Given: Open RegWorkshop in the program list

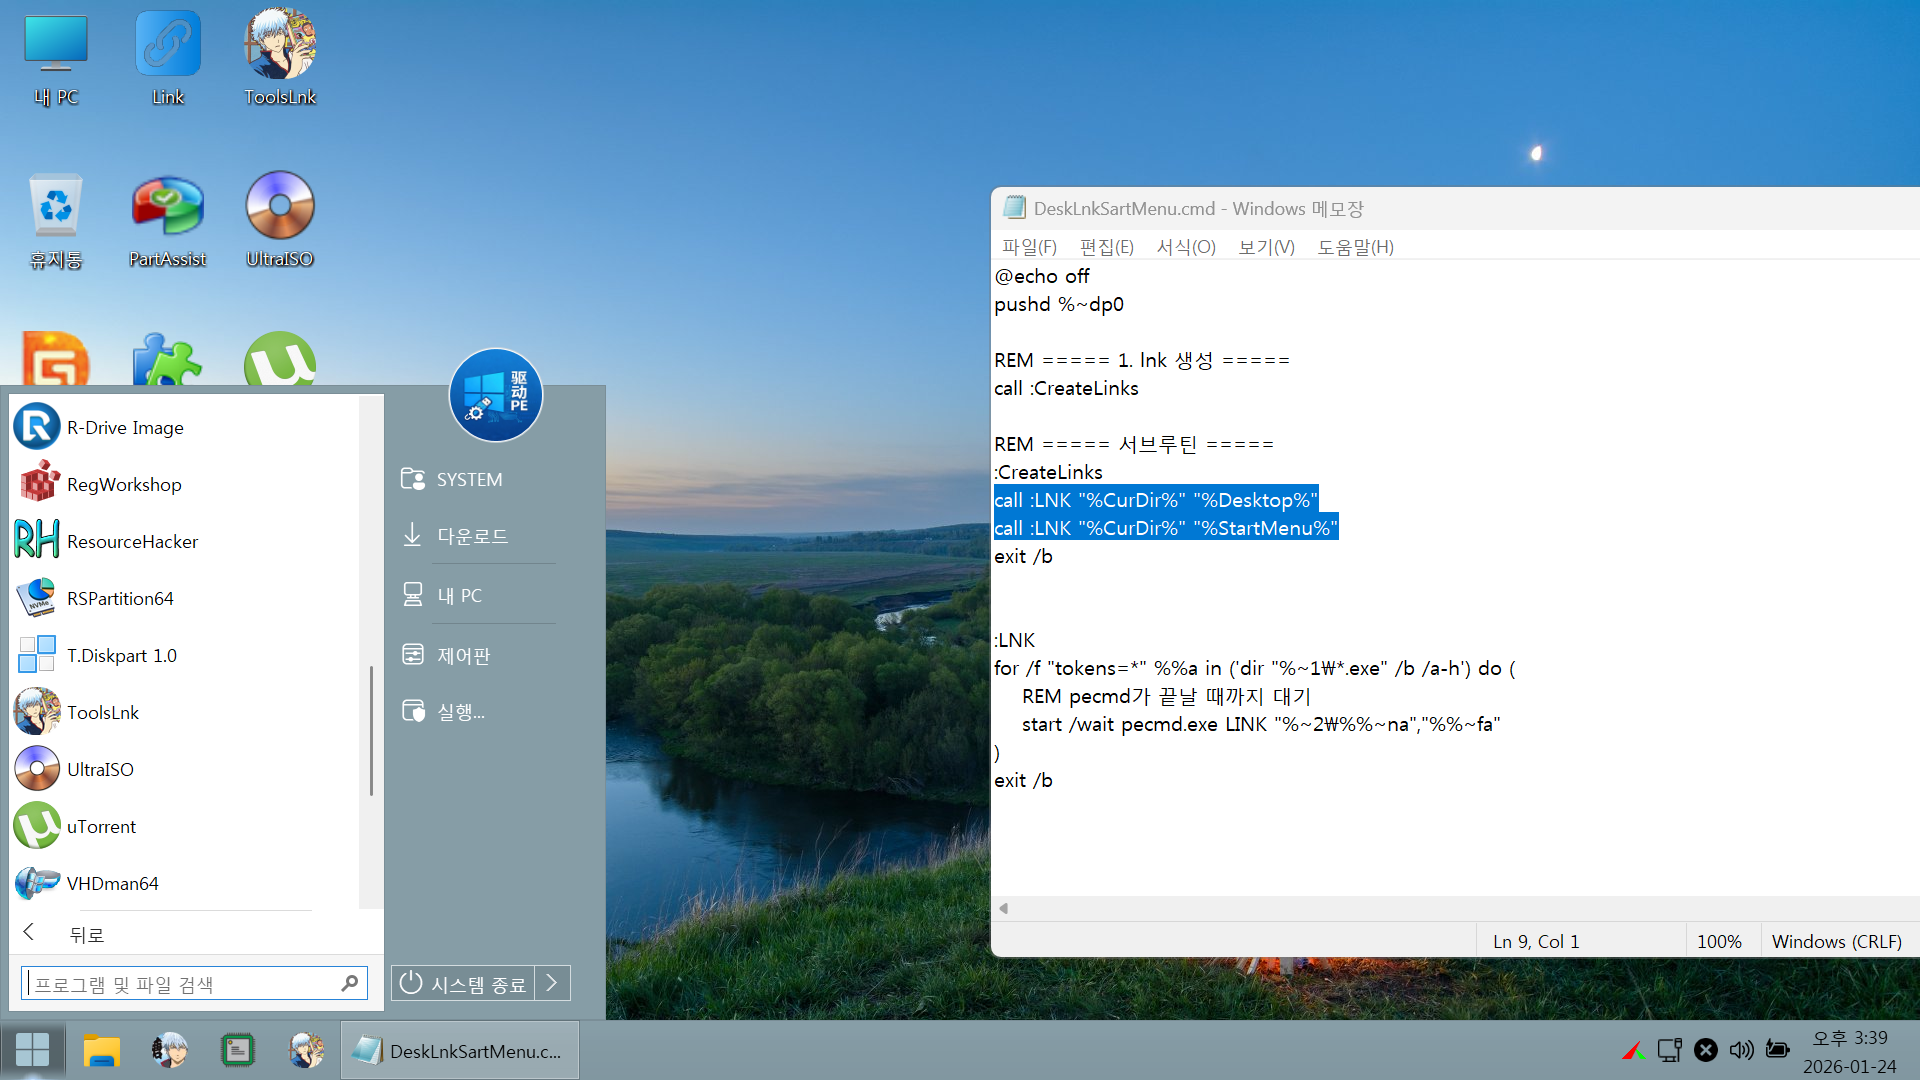Looking at the screenshot, I should coord(123,484).
